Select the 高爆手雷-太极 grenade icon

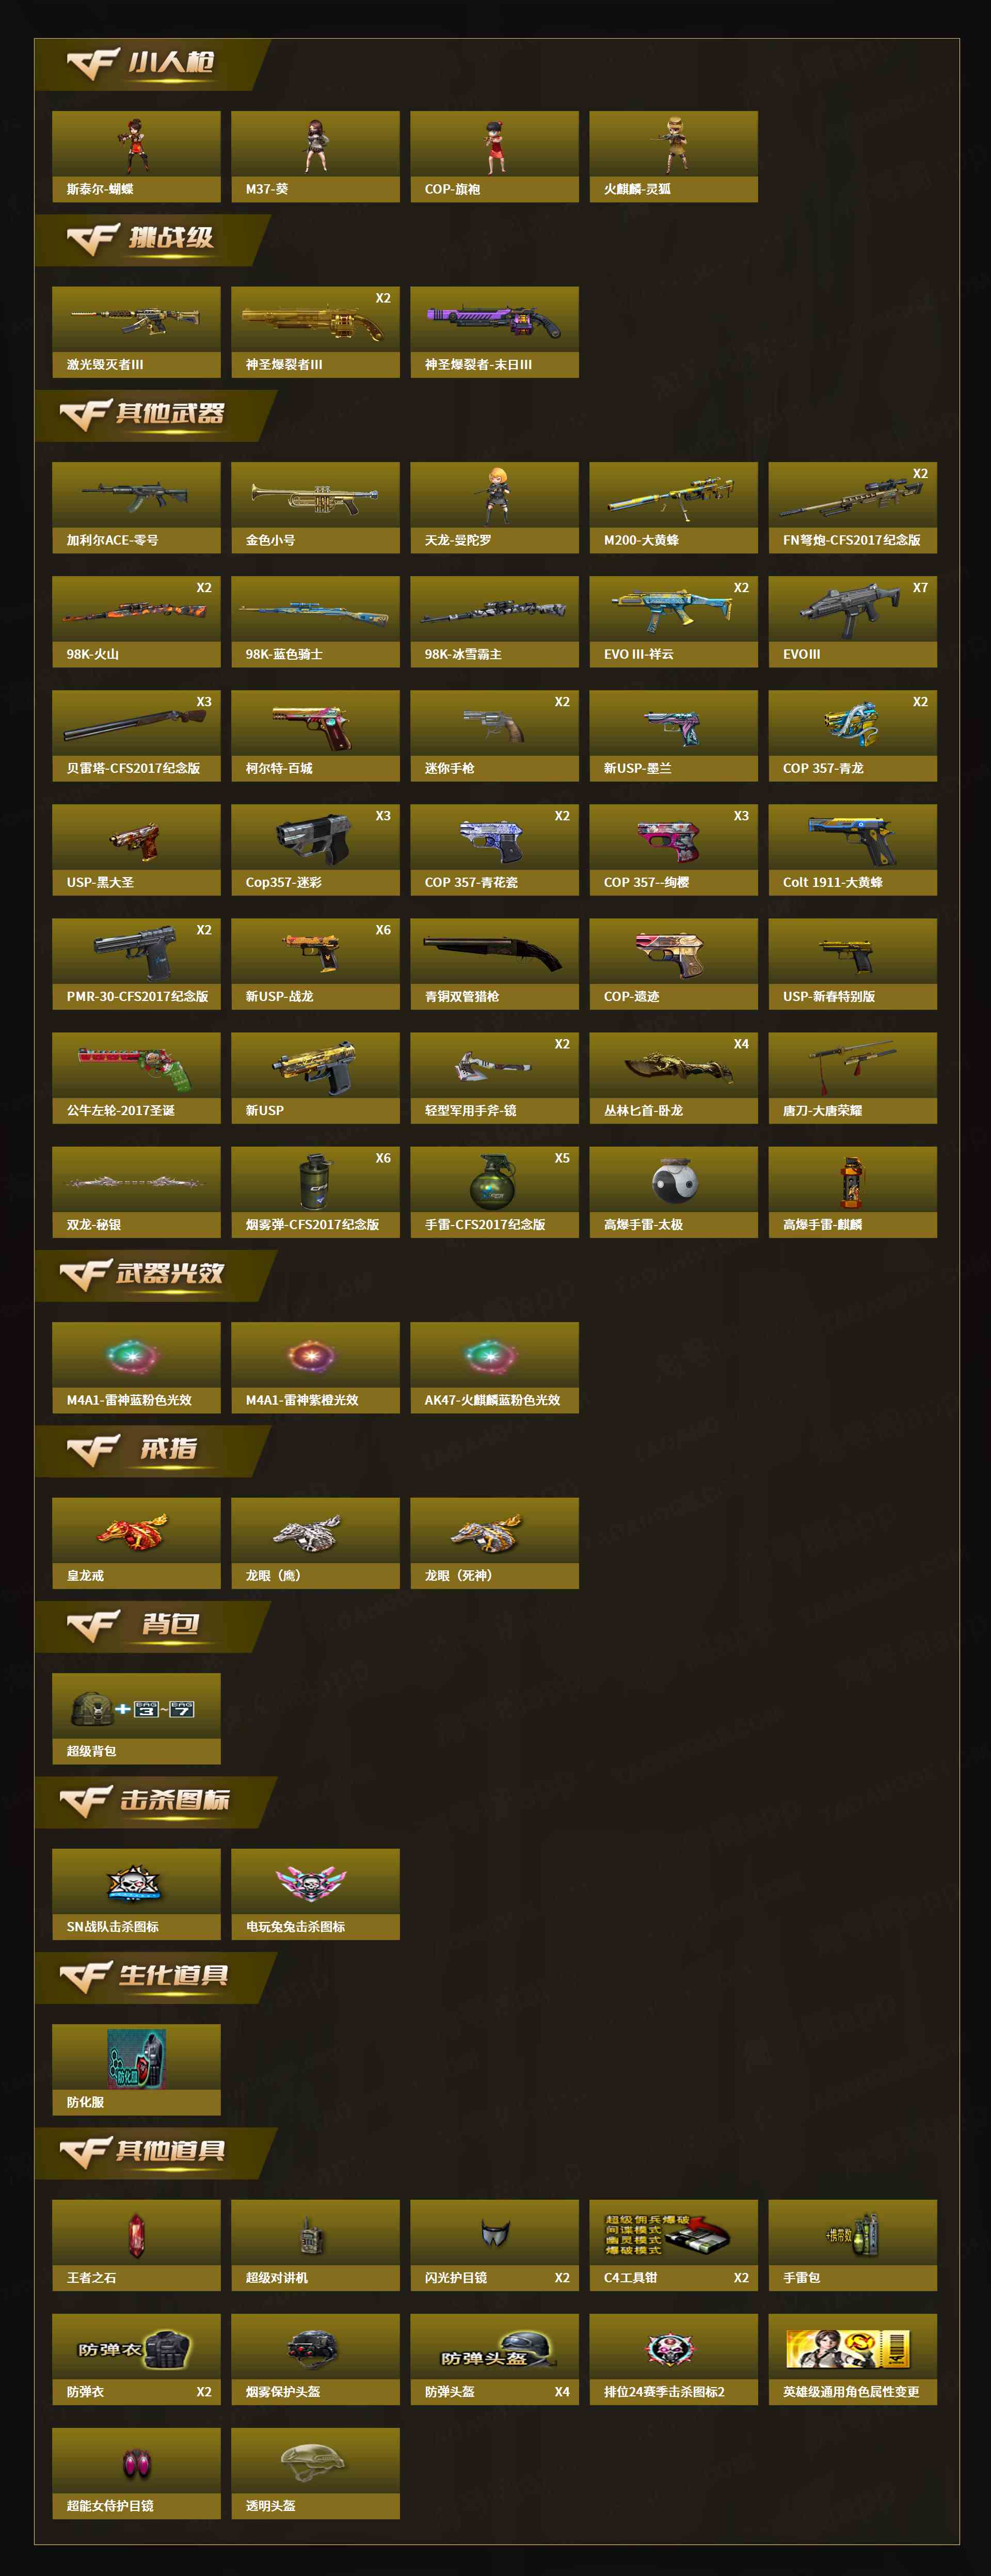tap(673, 1191)
